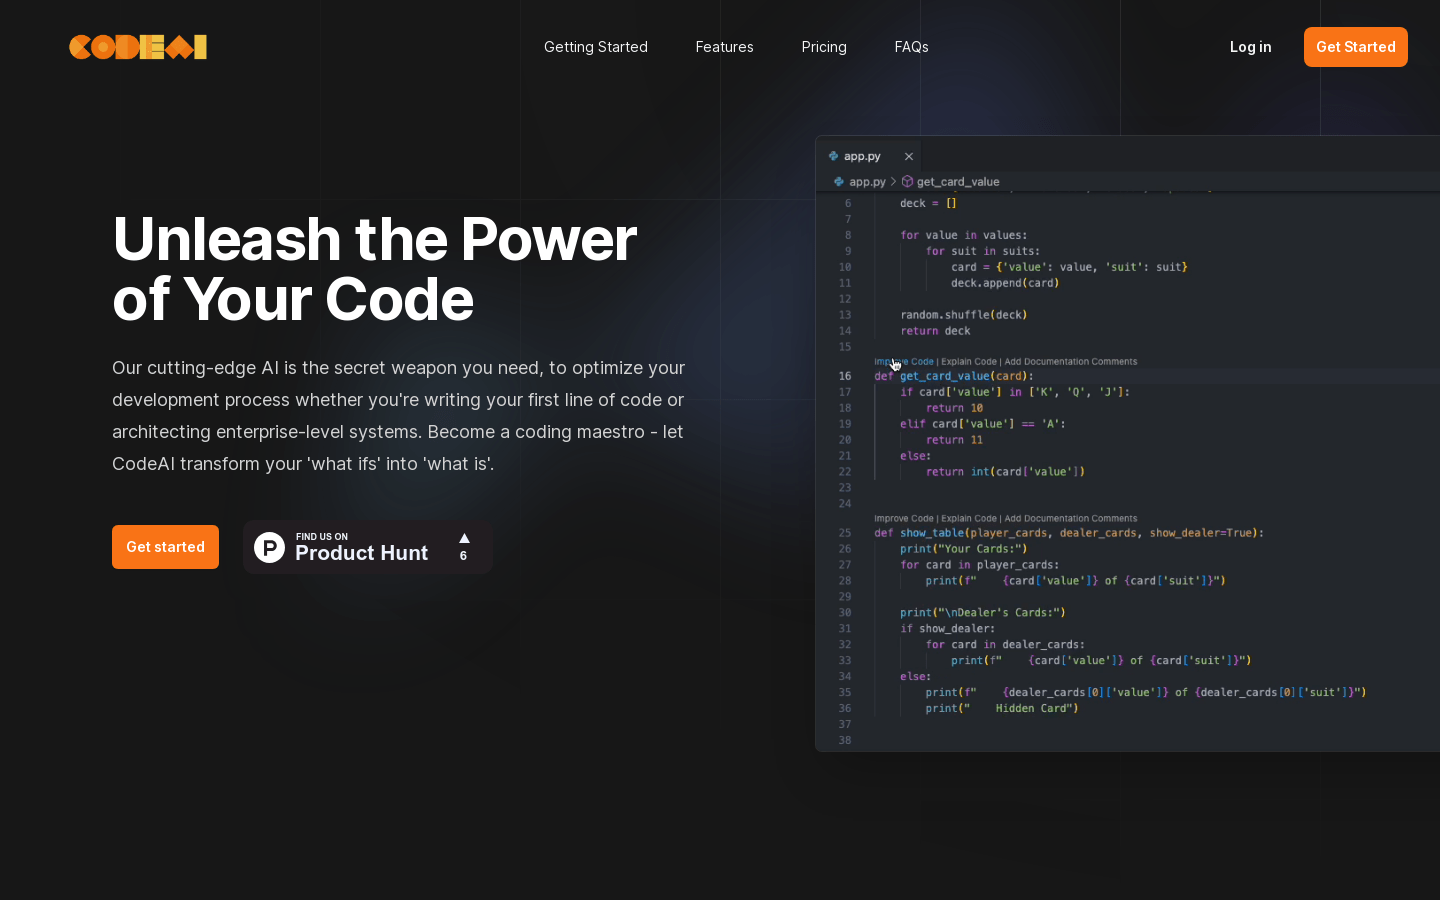Click the 'return 11' code line
The height and width of the screenshot is (900, 1440).
click(954, 440)
